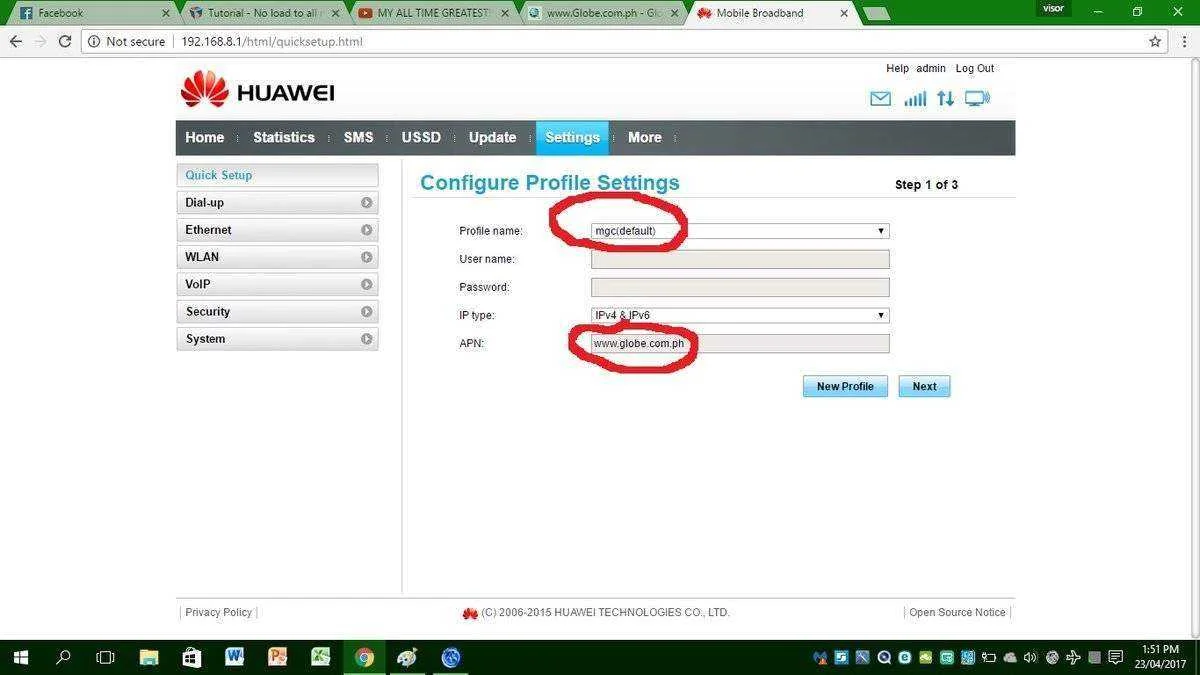Image resolution: width=1200 pixels, height=675 pixels.
Task: Expand the VoIP sidebar section
Action: (x=277, y=284)
